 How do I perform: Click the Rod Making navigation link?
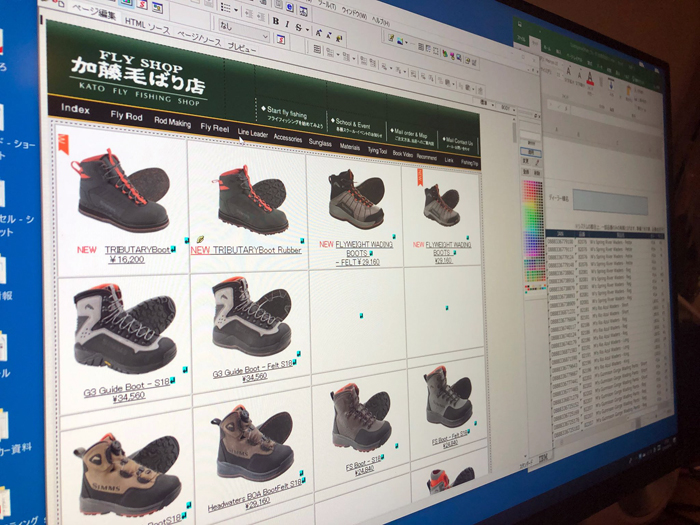pyautogui.click(x=172, y=122)
